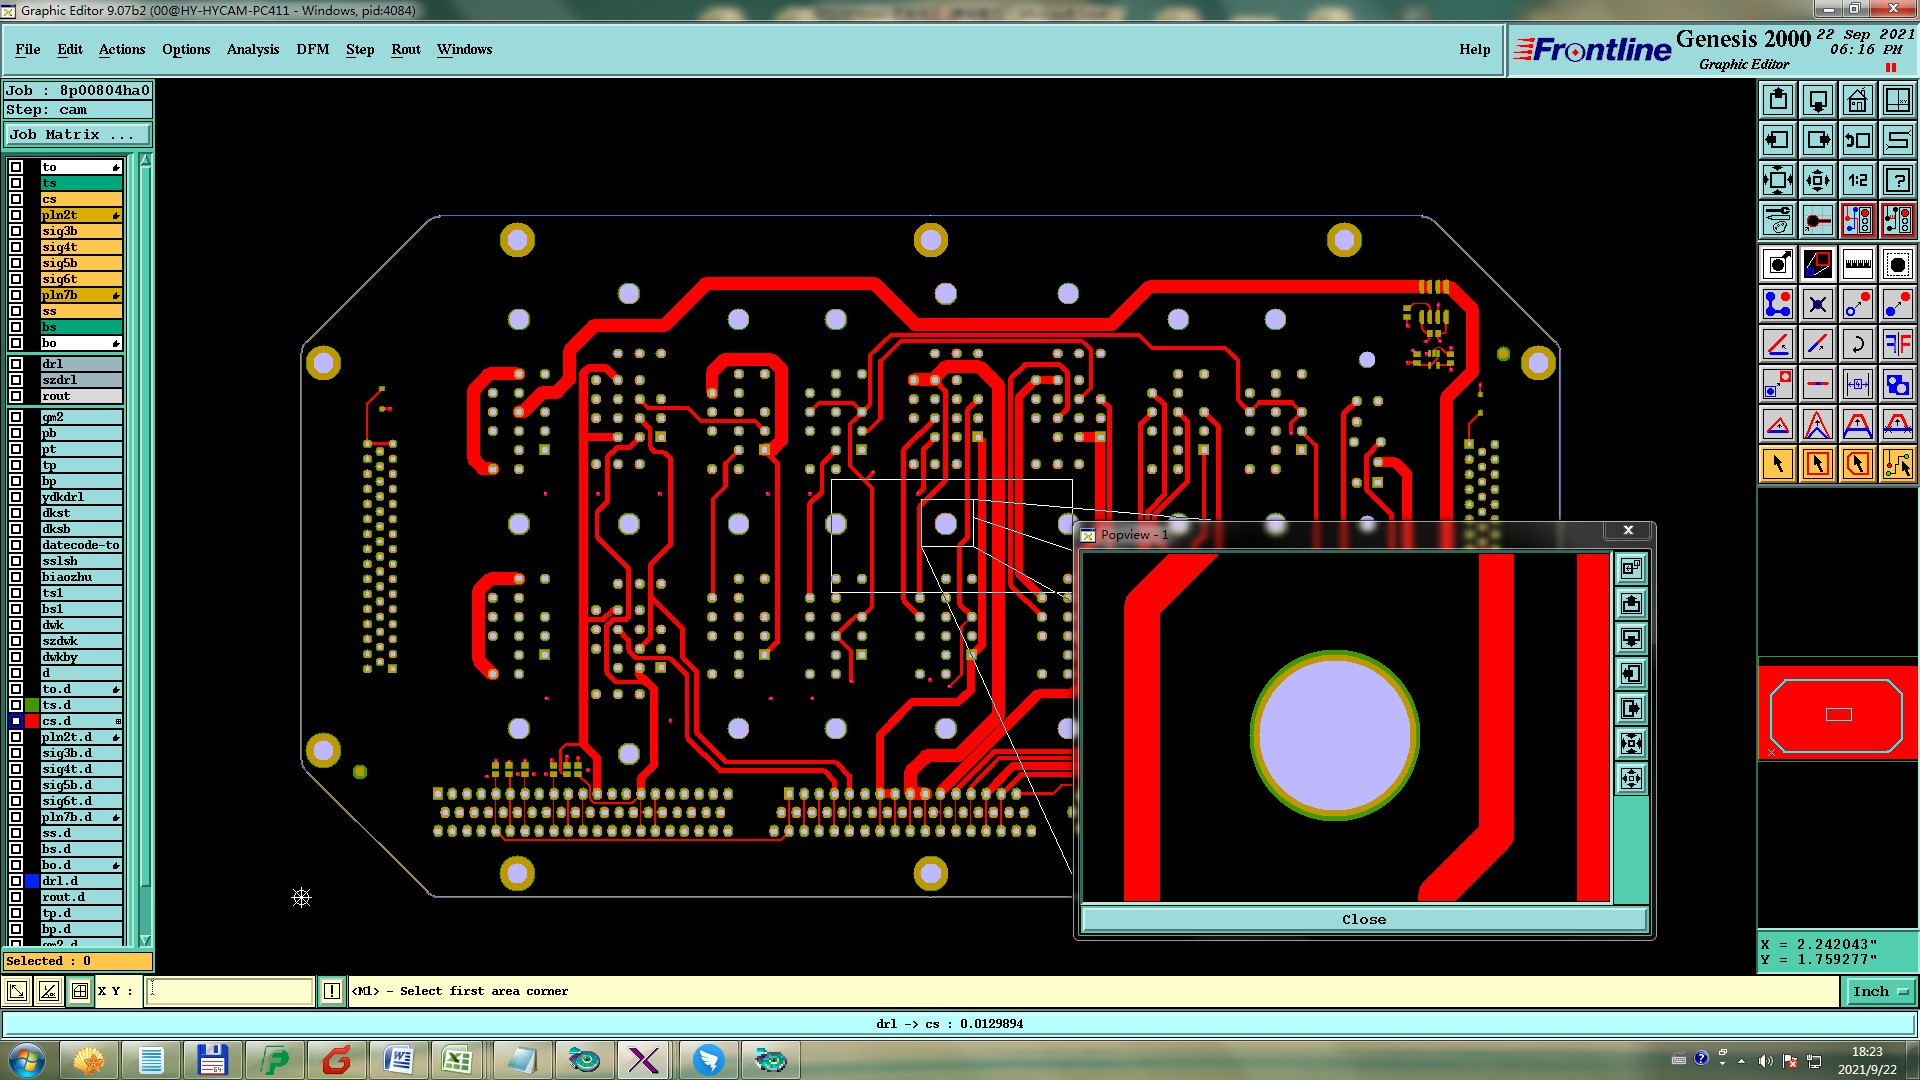Click the pan left view icon

click(x=1777, y=140)
